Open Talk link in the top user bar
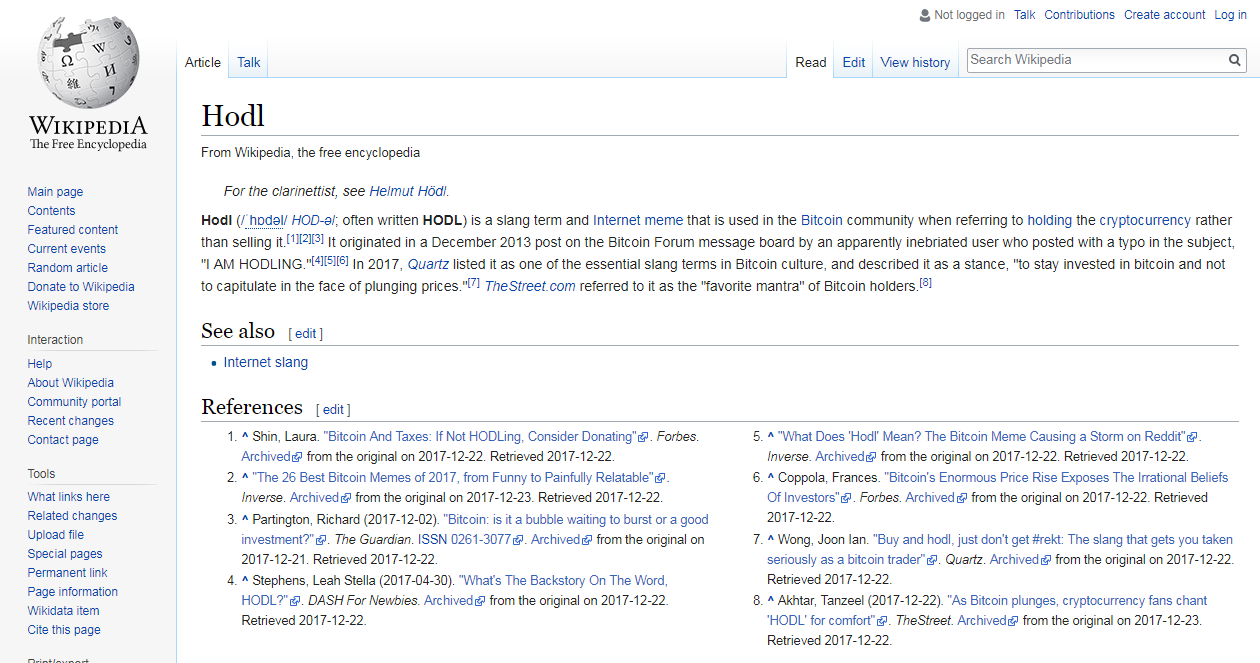Viewport: 1260px width, 663px height. (1025, 15)
